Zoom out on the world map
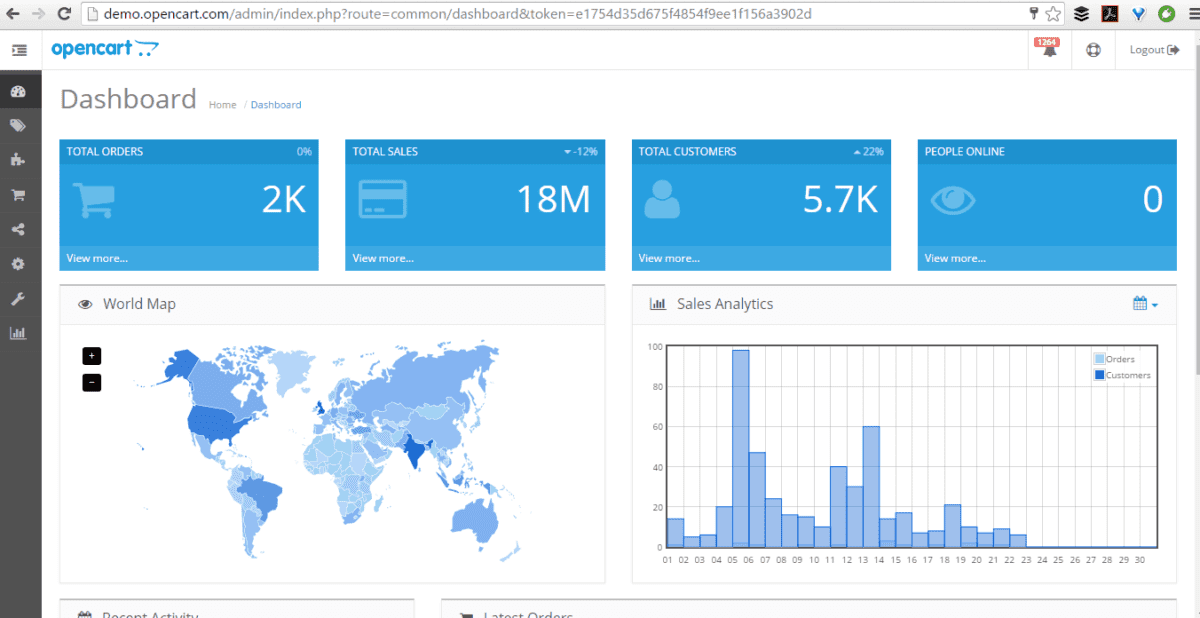The height and width of the screenshot is (618, 1200). (x=92, y=382)
